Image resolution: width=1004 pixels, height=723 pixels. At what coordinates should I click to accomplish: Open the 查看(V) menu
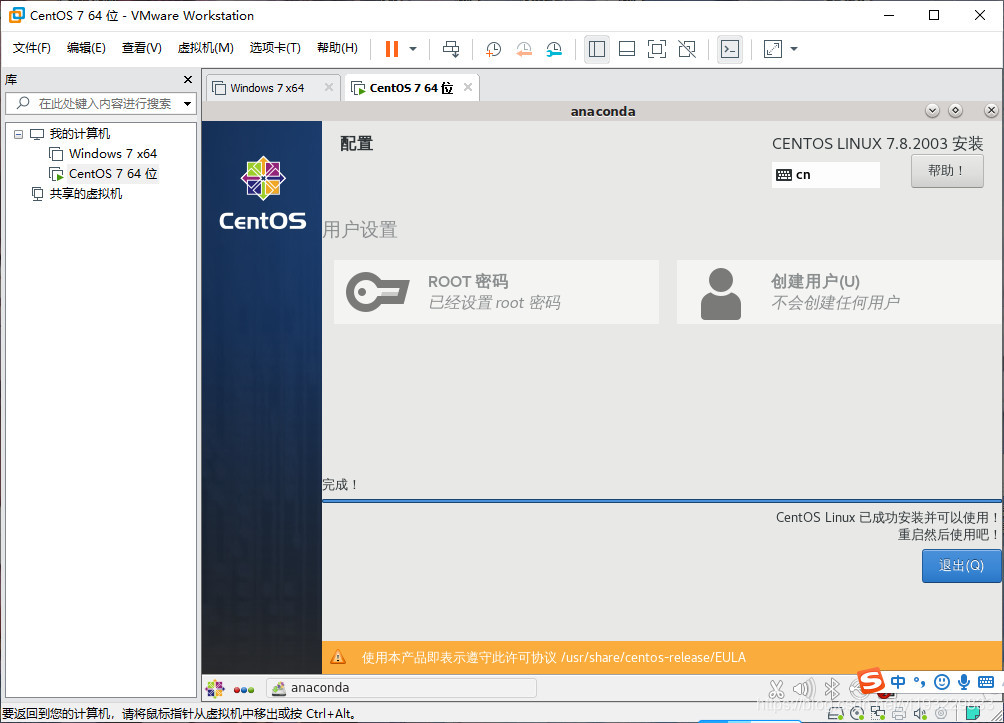(142, 48)
